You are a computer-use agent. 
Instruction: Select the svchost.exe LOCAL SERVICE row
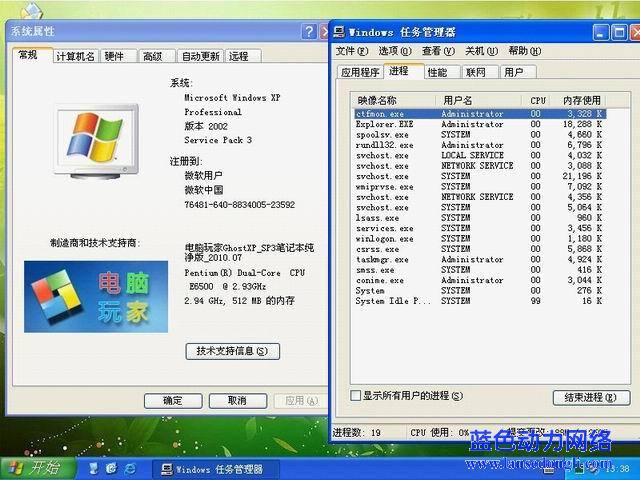[480, 156]
